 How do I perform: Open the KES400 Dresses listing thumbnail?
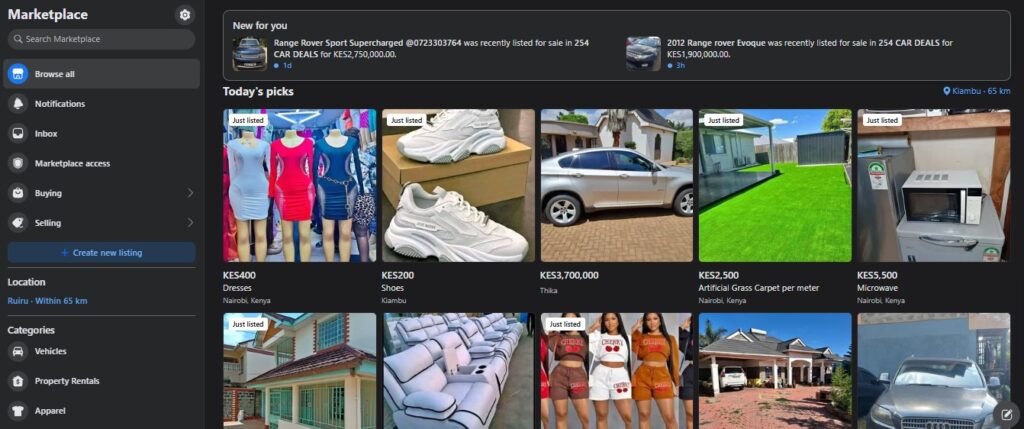[300, 185]
